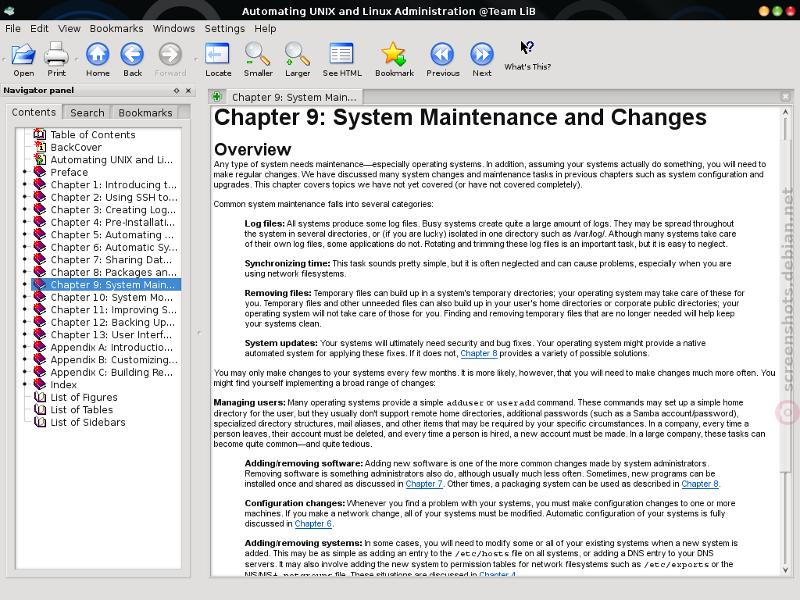Click the Index book icon
Image resolution: width=800 pixels, height=600 pixels.
point(40,384)
